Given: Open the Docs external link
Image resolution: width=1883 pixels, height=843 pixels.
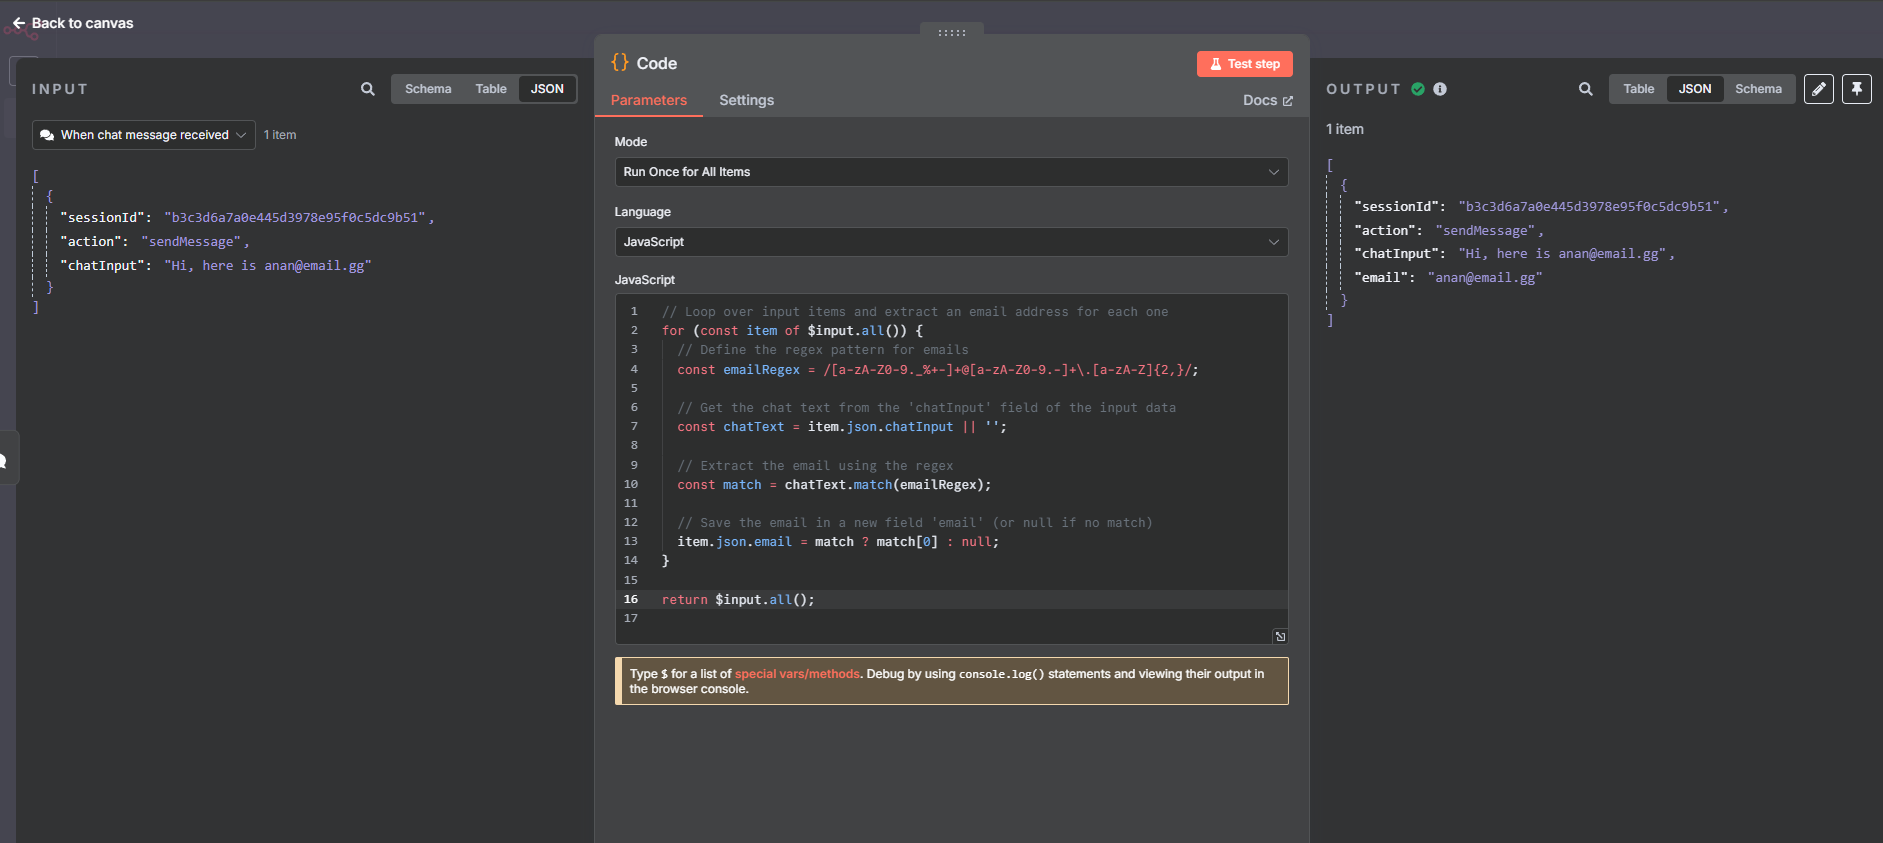Looking at the screenshot, I should pyautogui.click(x=1268, y=100).
